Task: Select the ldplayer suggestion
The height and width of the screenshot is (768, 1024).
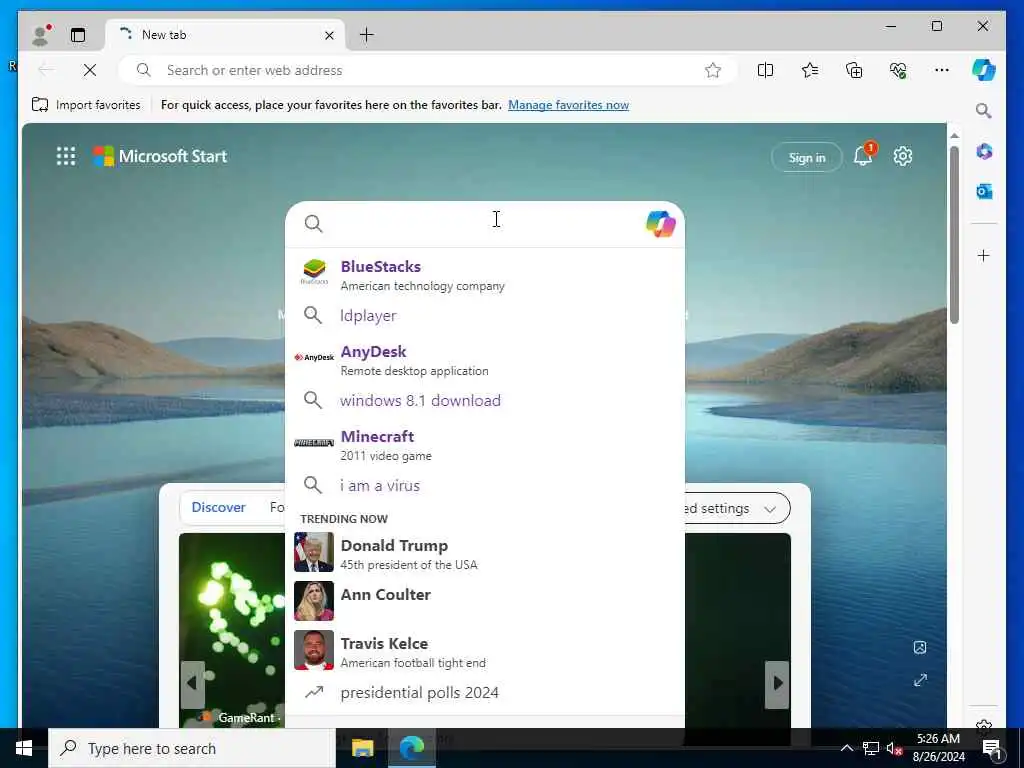Action: point(485,315)
